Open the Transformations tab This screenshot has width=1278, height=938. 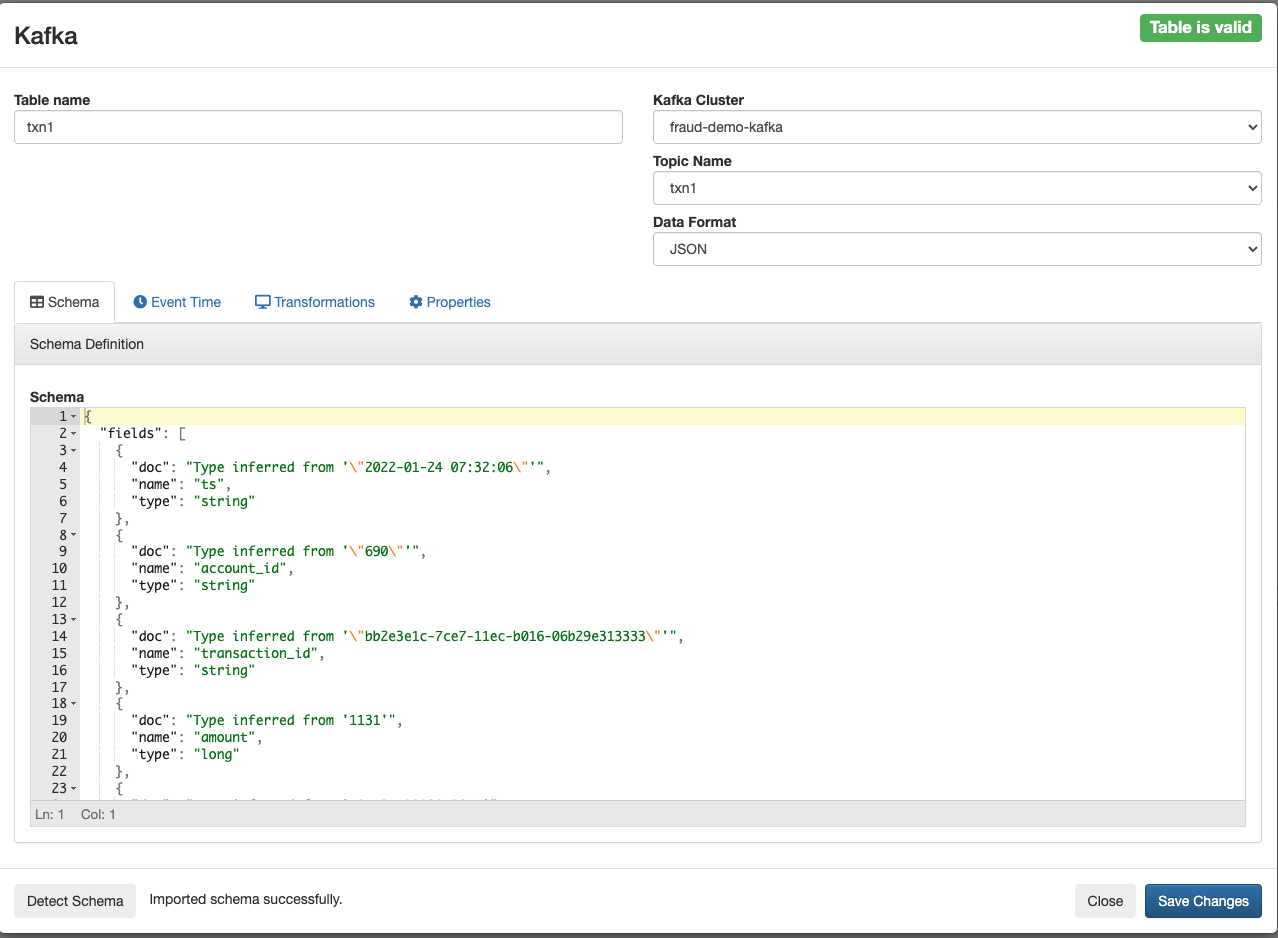point(315,302)
